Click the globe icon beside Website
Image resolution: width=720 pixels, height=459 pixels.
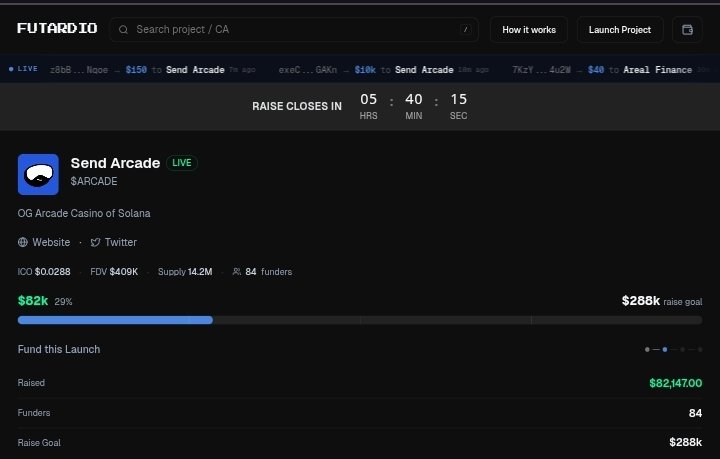(x=22, y=242)
